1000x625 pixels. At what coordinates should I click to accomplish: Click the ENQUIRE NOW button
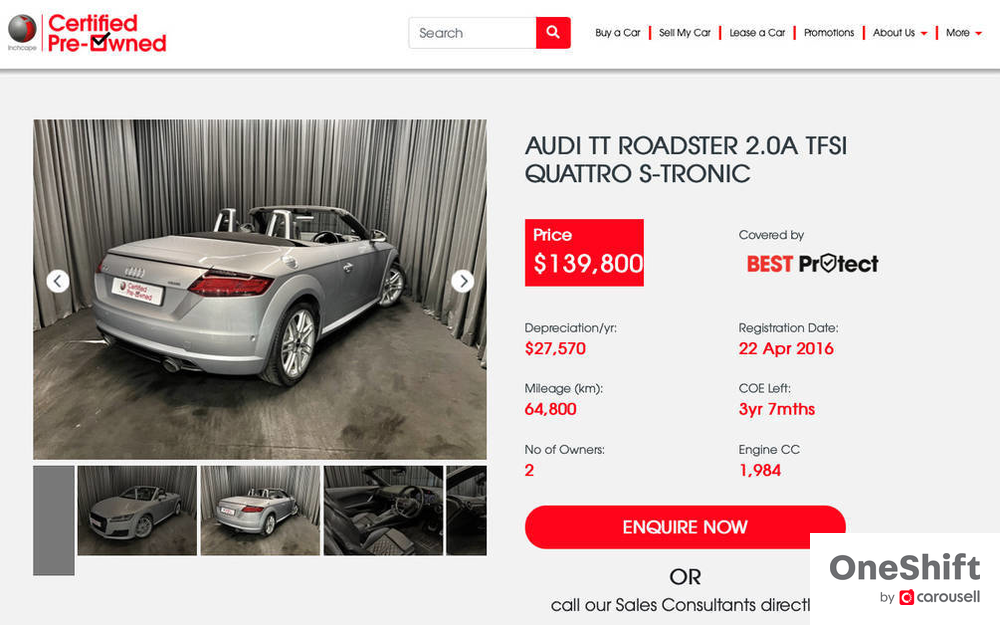[x=685, y=527]
